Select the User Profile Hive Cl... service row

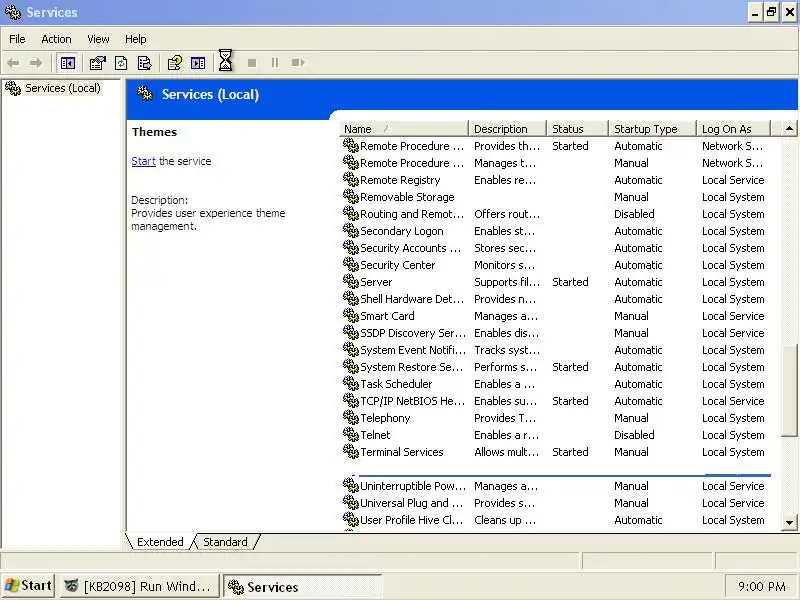click(556, 520)
